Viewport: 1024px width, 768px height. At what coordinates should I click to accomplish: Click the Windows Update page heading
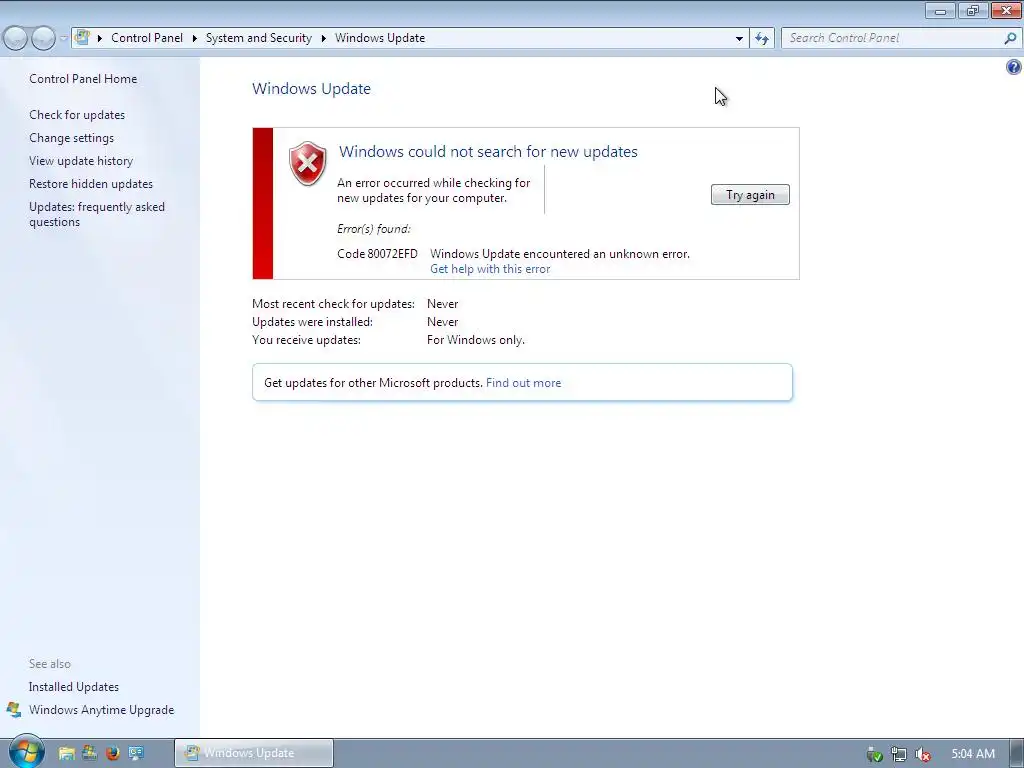click(x=312, y=89)
